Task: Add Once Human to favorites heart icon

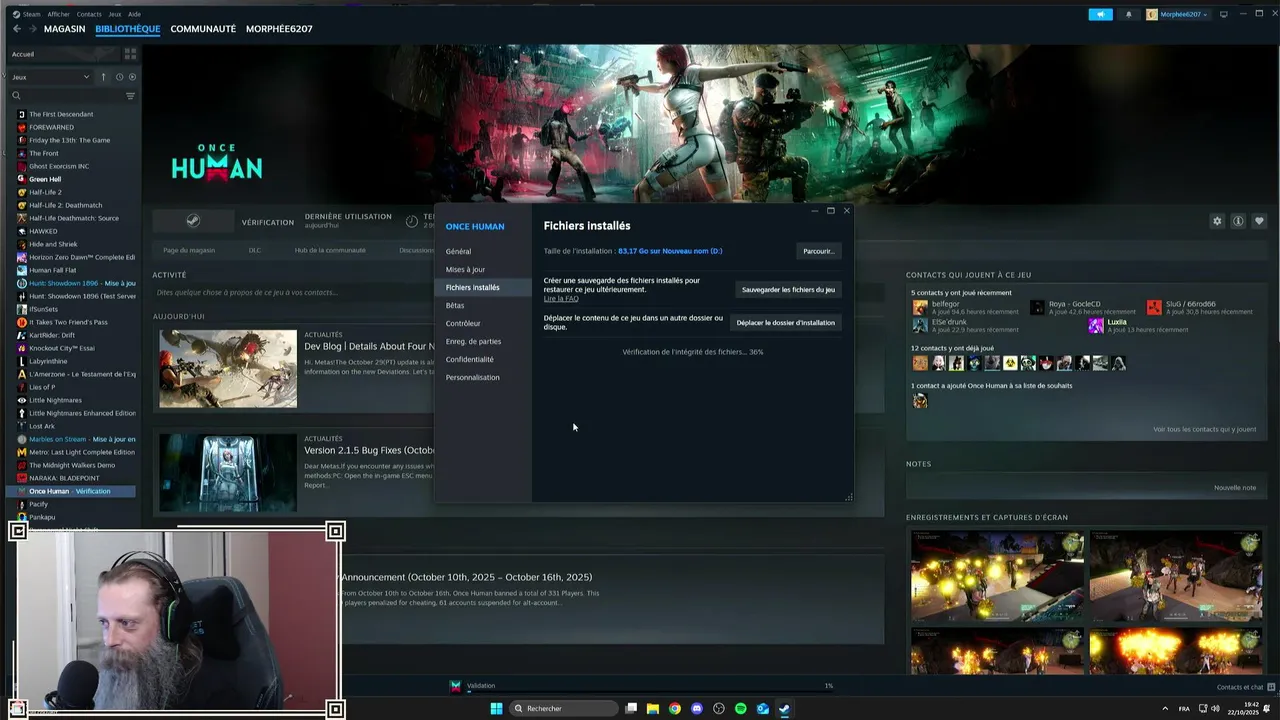Action: pyautogui.click(x=1259, y=221)
